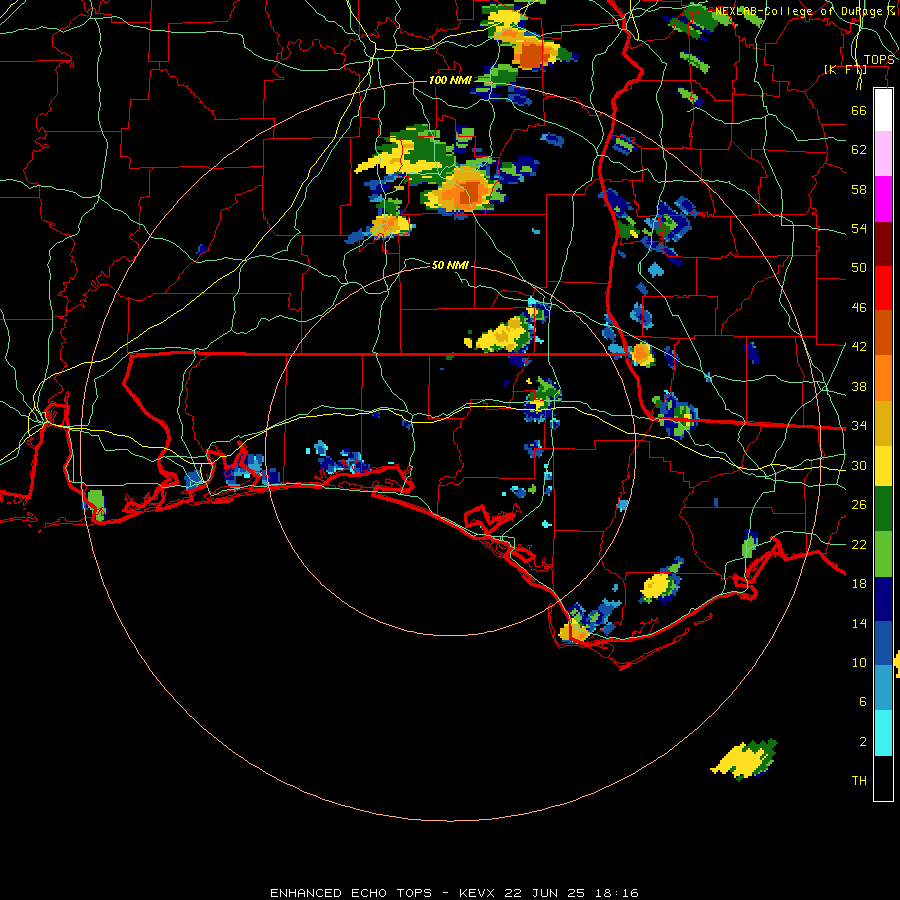Click the '50 NMI' range ring label
Image resolution: width=900 pixels, height=900 pixels.
(x=450, y=265)
